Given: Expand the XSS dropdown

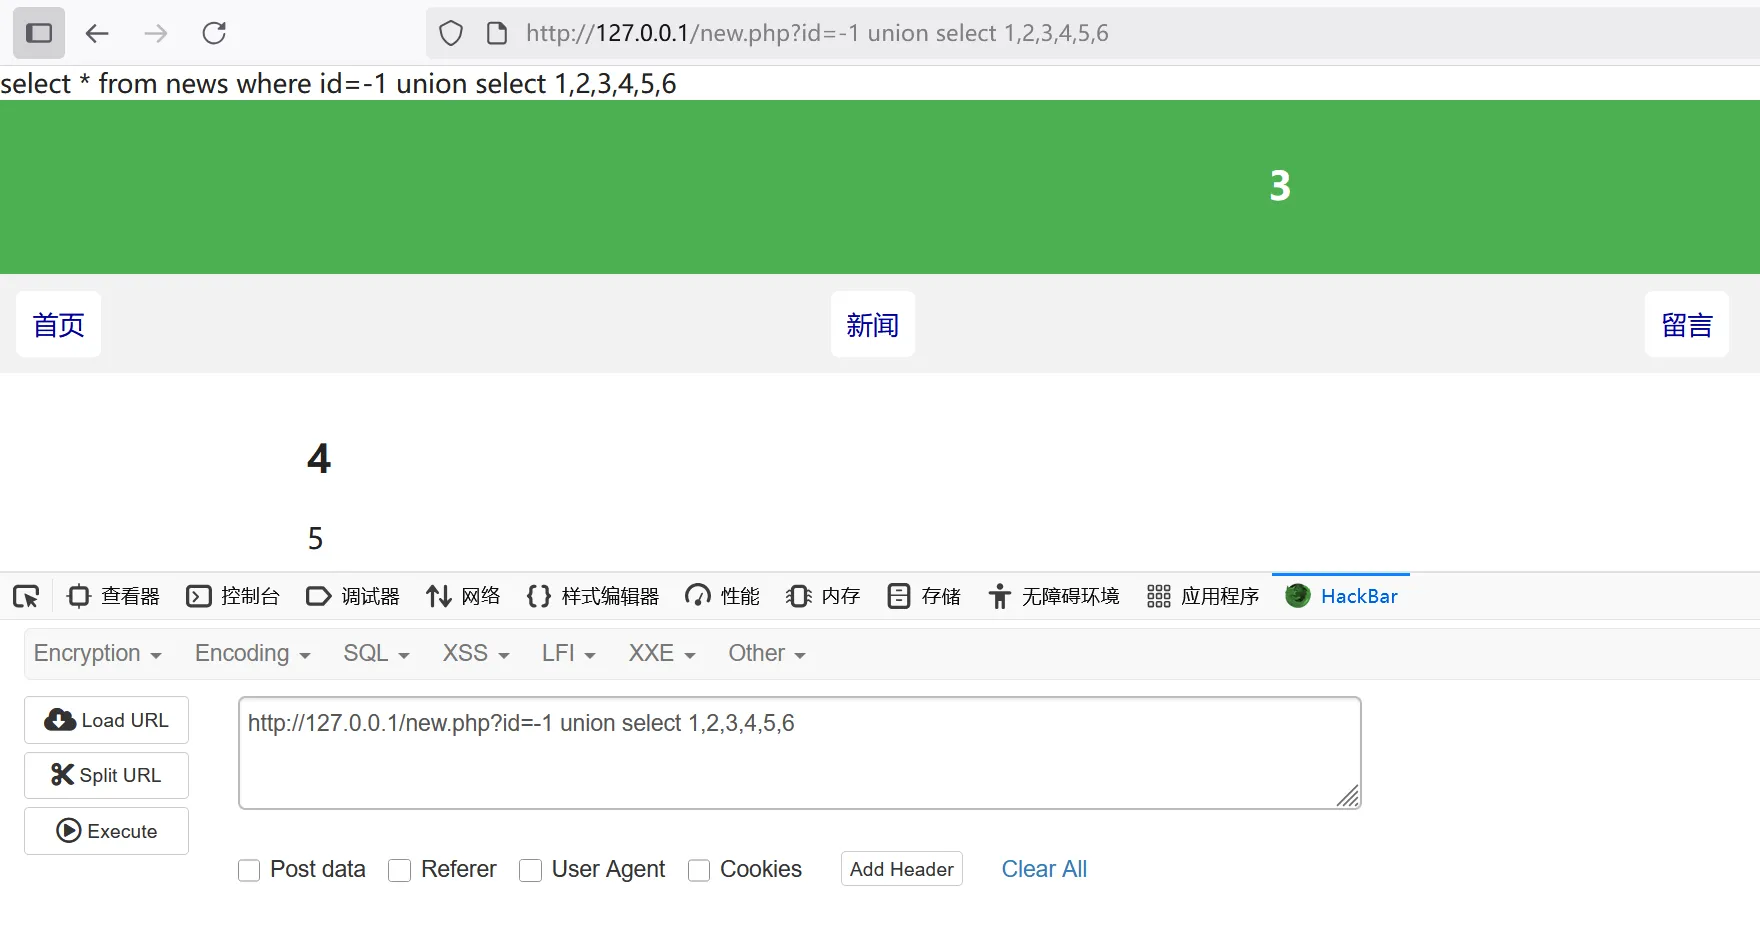Looking at the screenshot, I should [476, 654].
